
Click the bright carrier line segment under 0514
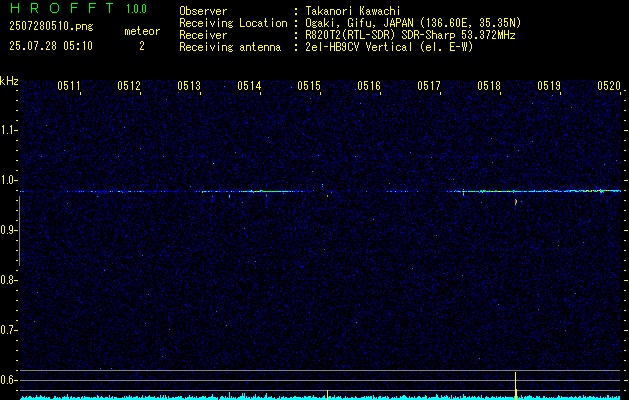[265, 191]
